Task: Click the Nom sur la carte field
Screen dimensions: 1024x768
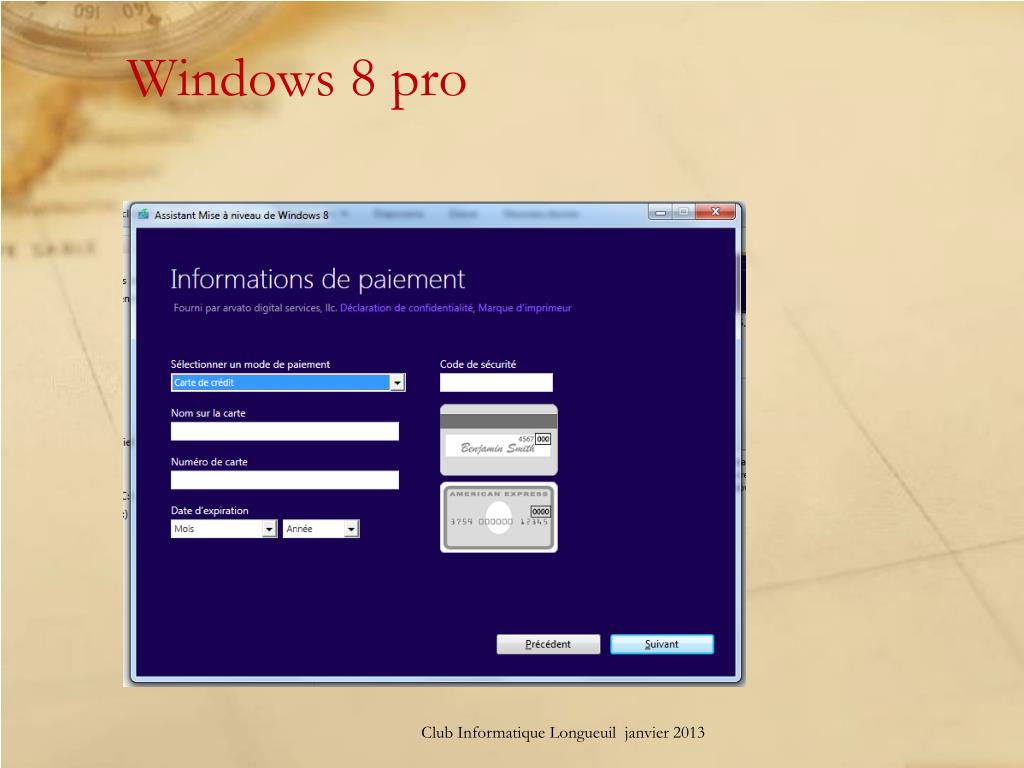Action: click(285, 431)
